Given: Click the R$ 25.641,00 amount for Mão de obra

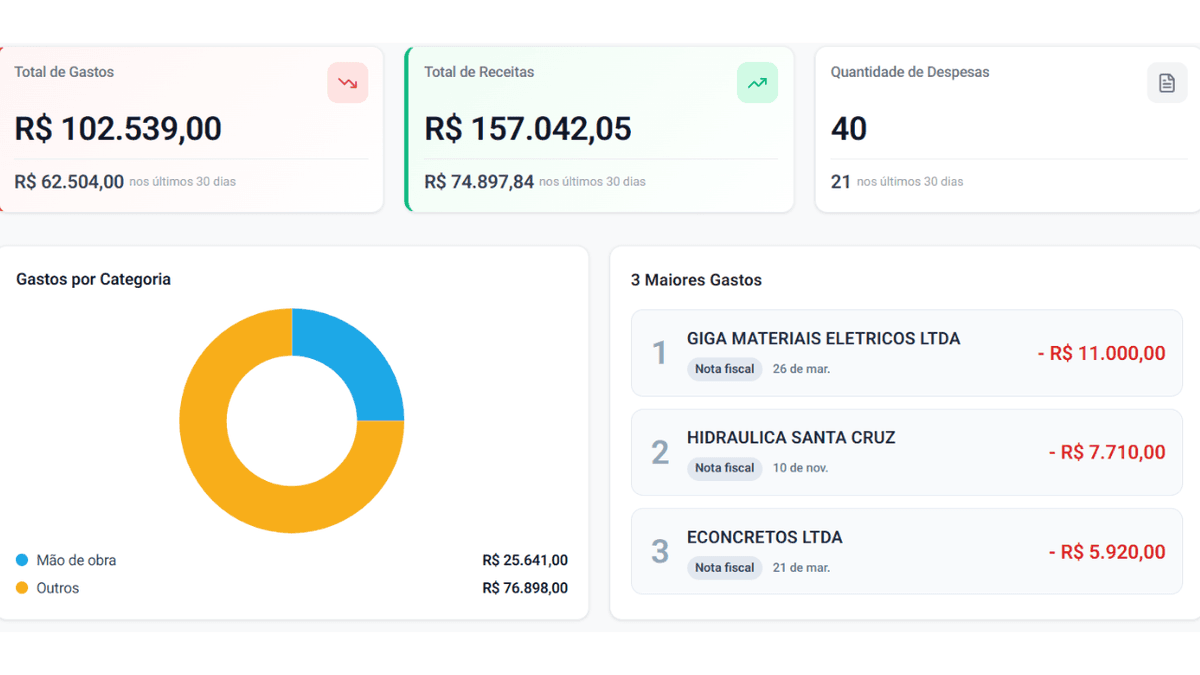Looking at the screenshot, I should tap(525, 560).
